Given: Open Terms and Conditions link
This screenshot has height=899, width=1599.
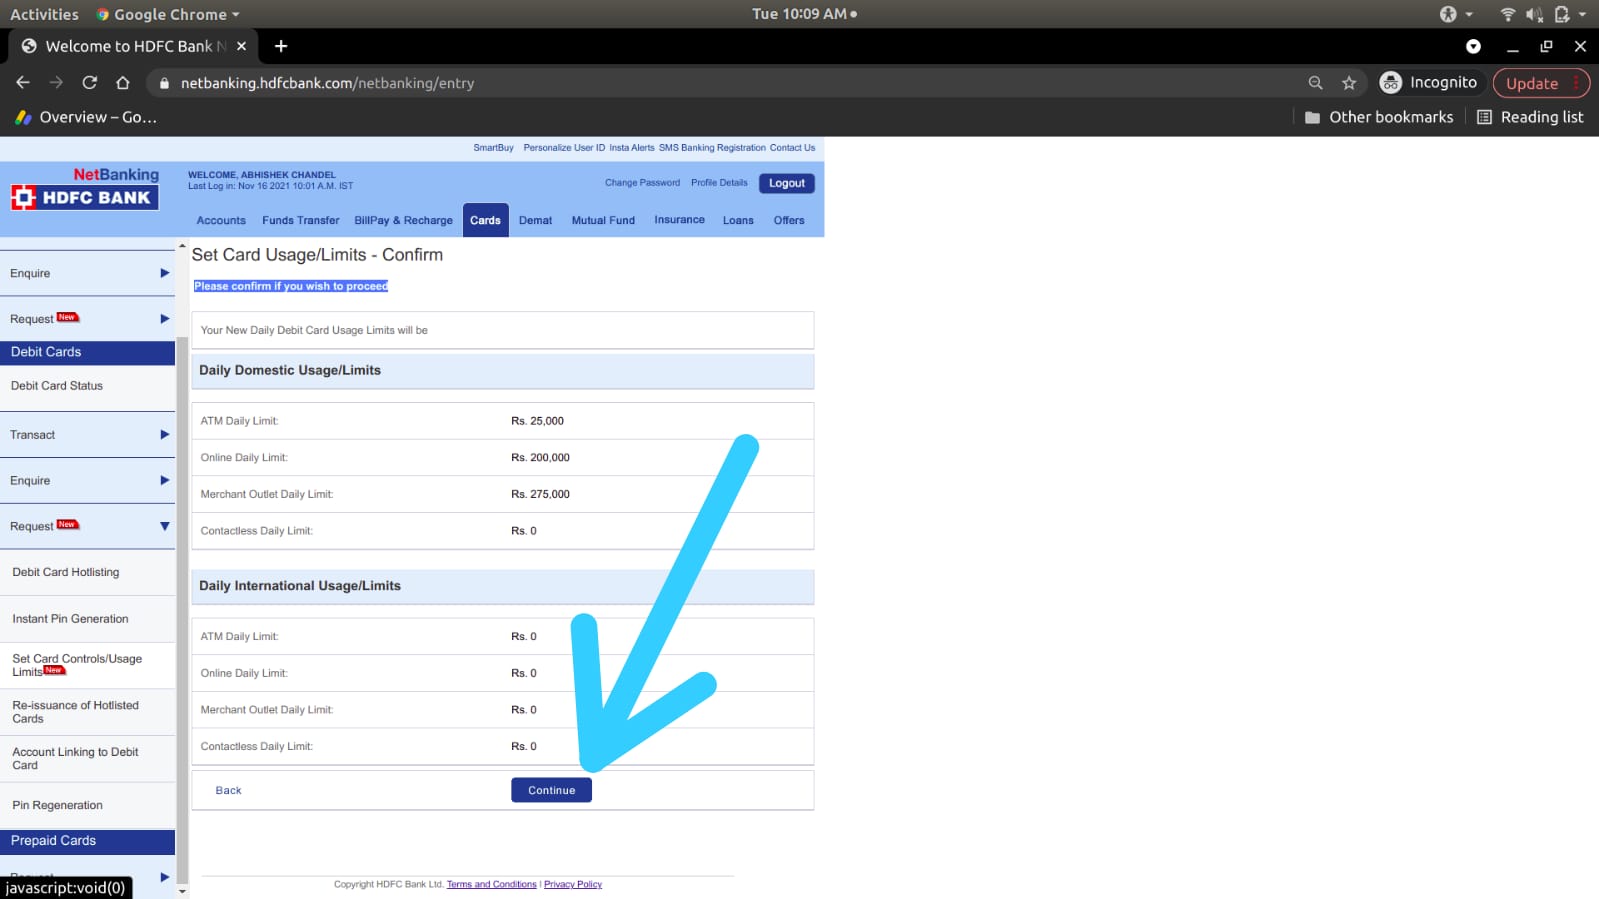Looking at the screenshot, I should (491, 884).
